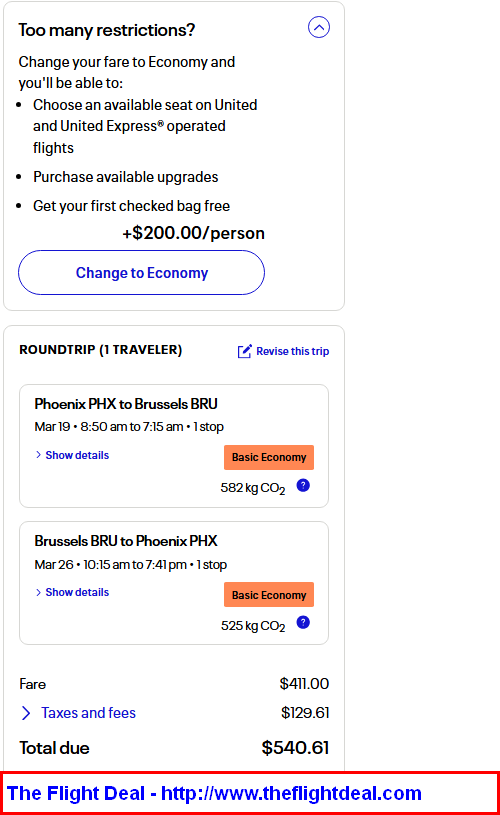This screenshot has width=500, height=815.
Task: Click the +$200.00/person price text
Action: pos(193,233)
